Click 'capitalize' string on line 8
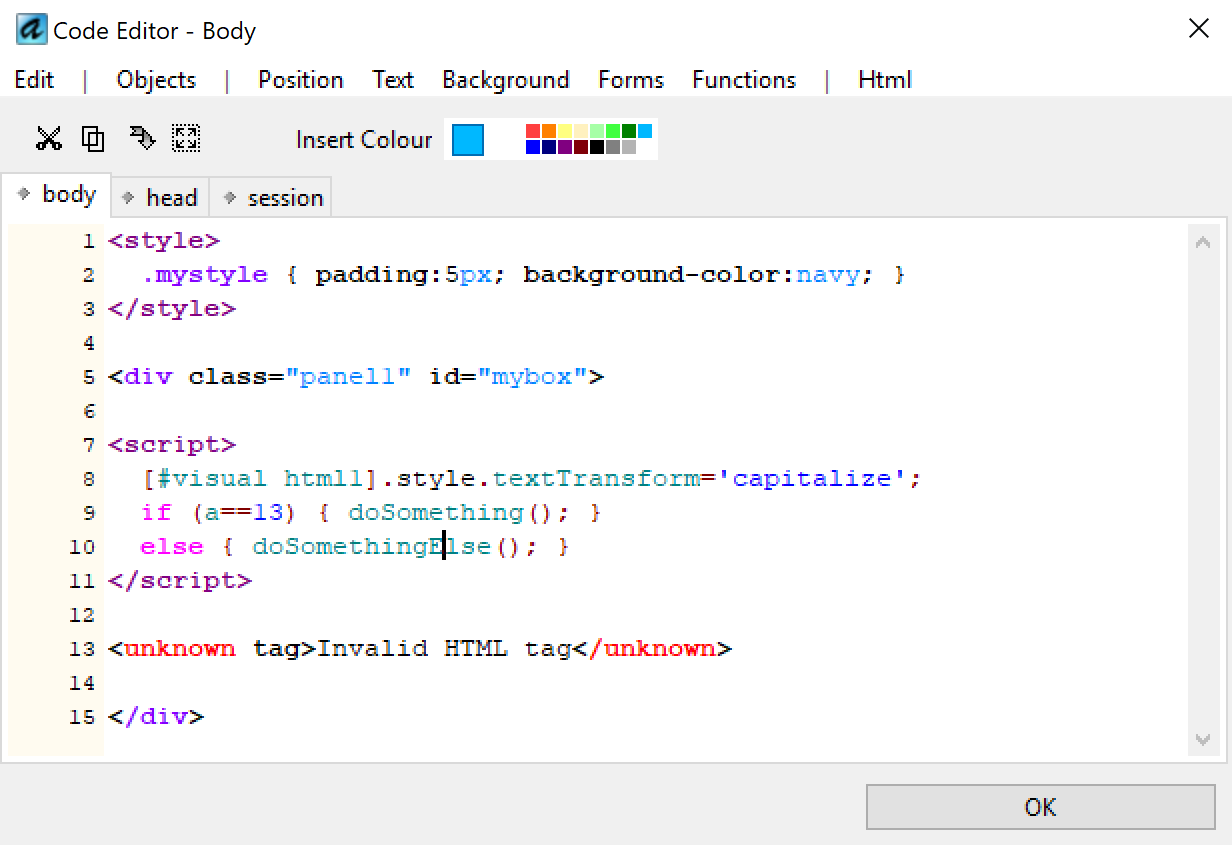Screen dimensions: 1232x845 point(812,479)
